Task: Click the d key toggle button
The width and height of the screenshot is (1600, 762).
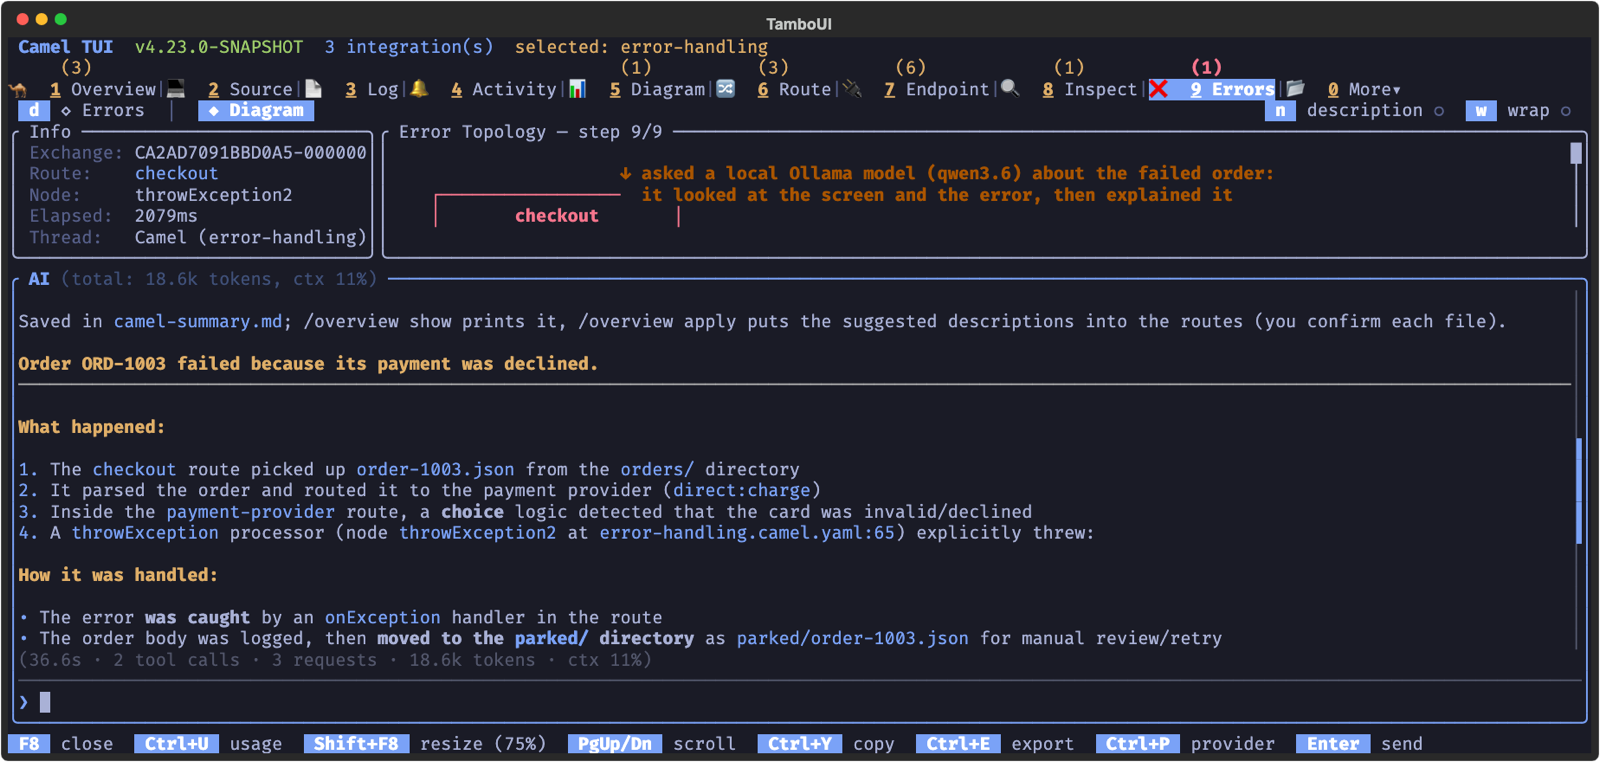Action: pyautogui.click(x=34, y=110)
